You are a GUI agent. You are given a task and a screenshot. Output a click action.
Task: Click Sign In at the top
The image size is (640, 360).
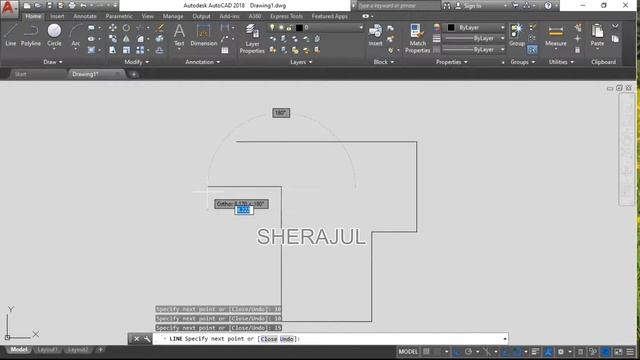pos(473,6)
